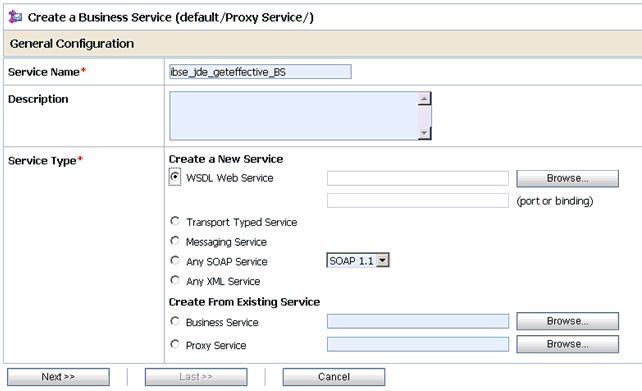Viewport: 642px width, 391px height.
Task: Click the WSDL path input field
Action: pos(418,178)
